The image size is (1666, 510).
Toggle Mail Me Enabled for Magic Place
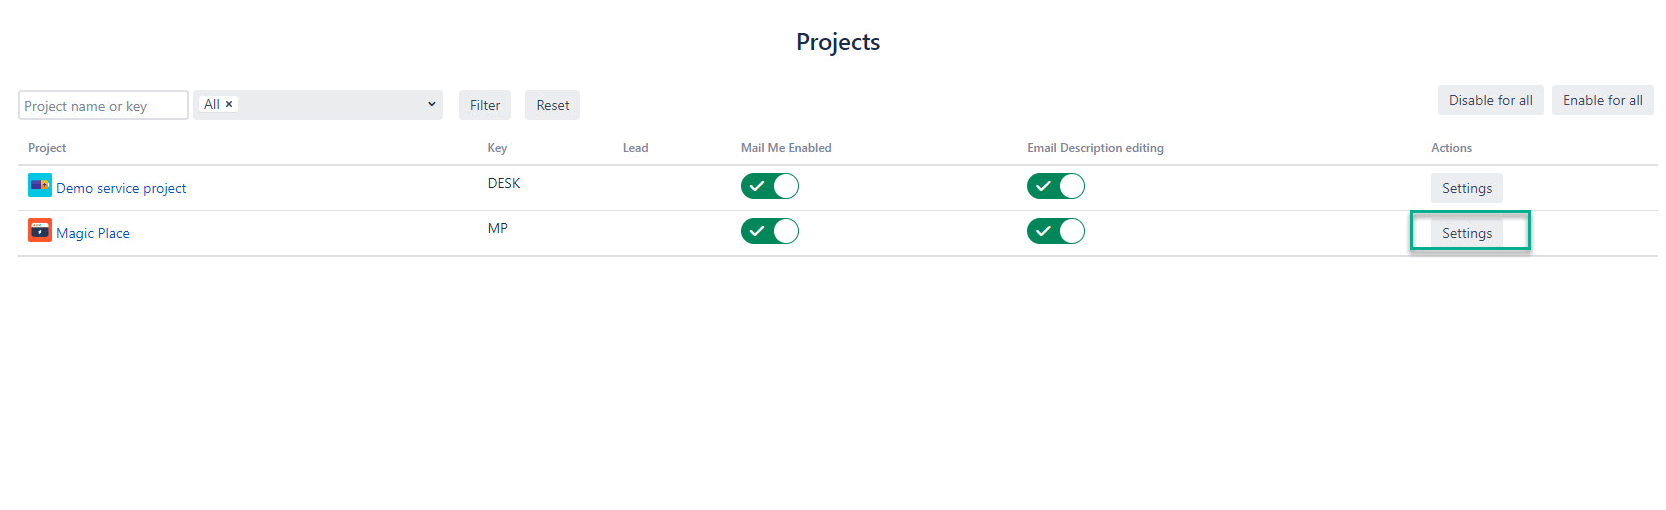(x=769, y=231)
